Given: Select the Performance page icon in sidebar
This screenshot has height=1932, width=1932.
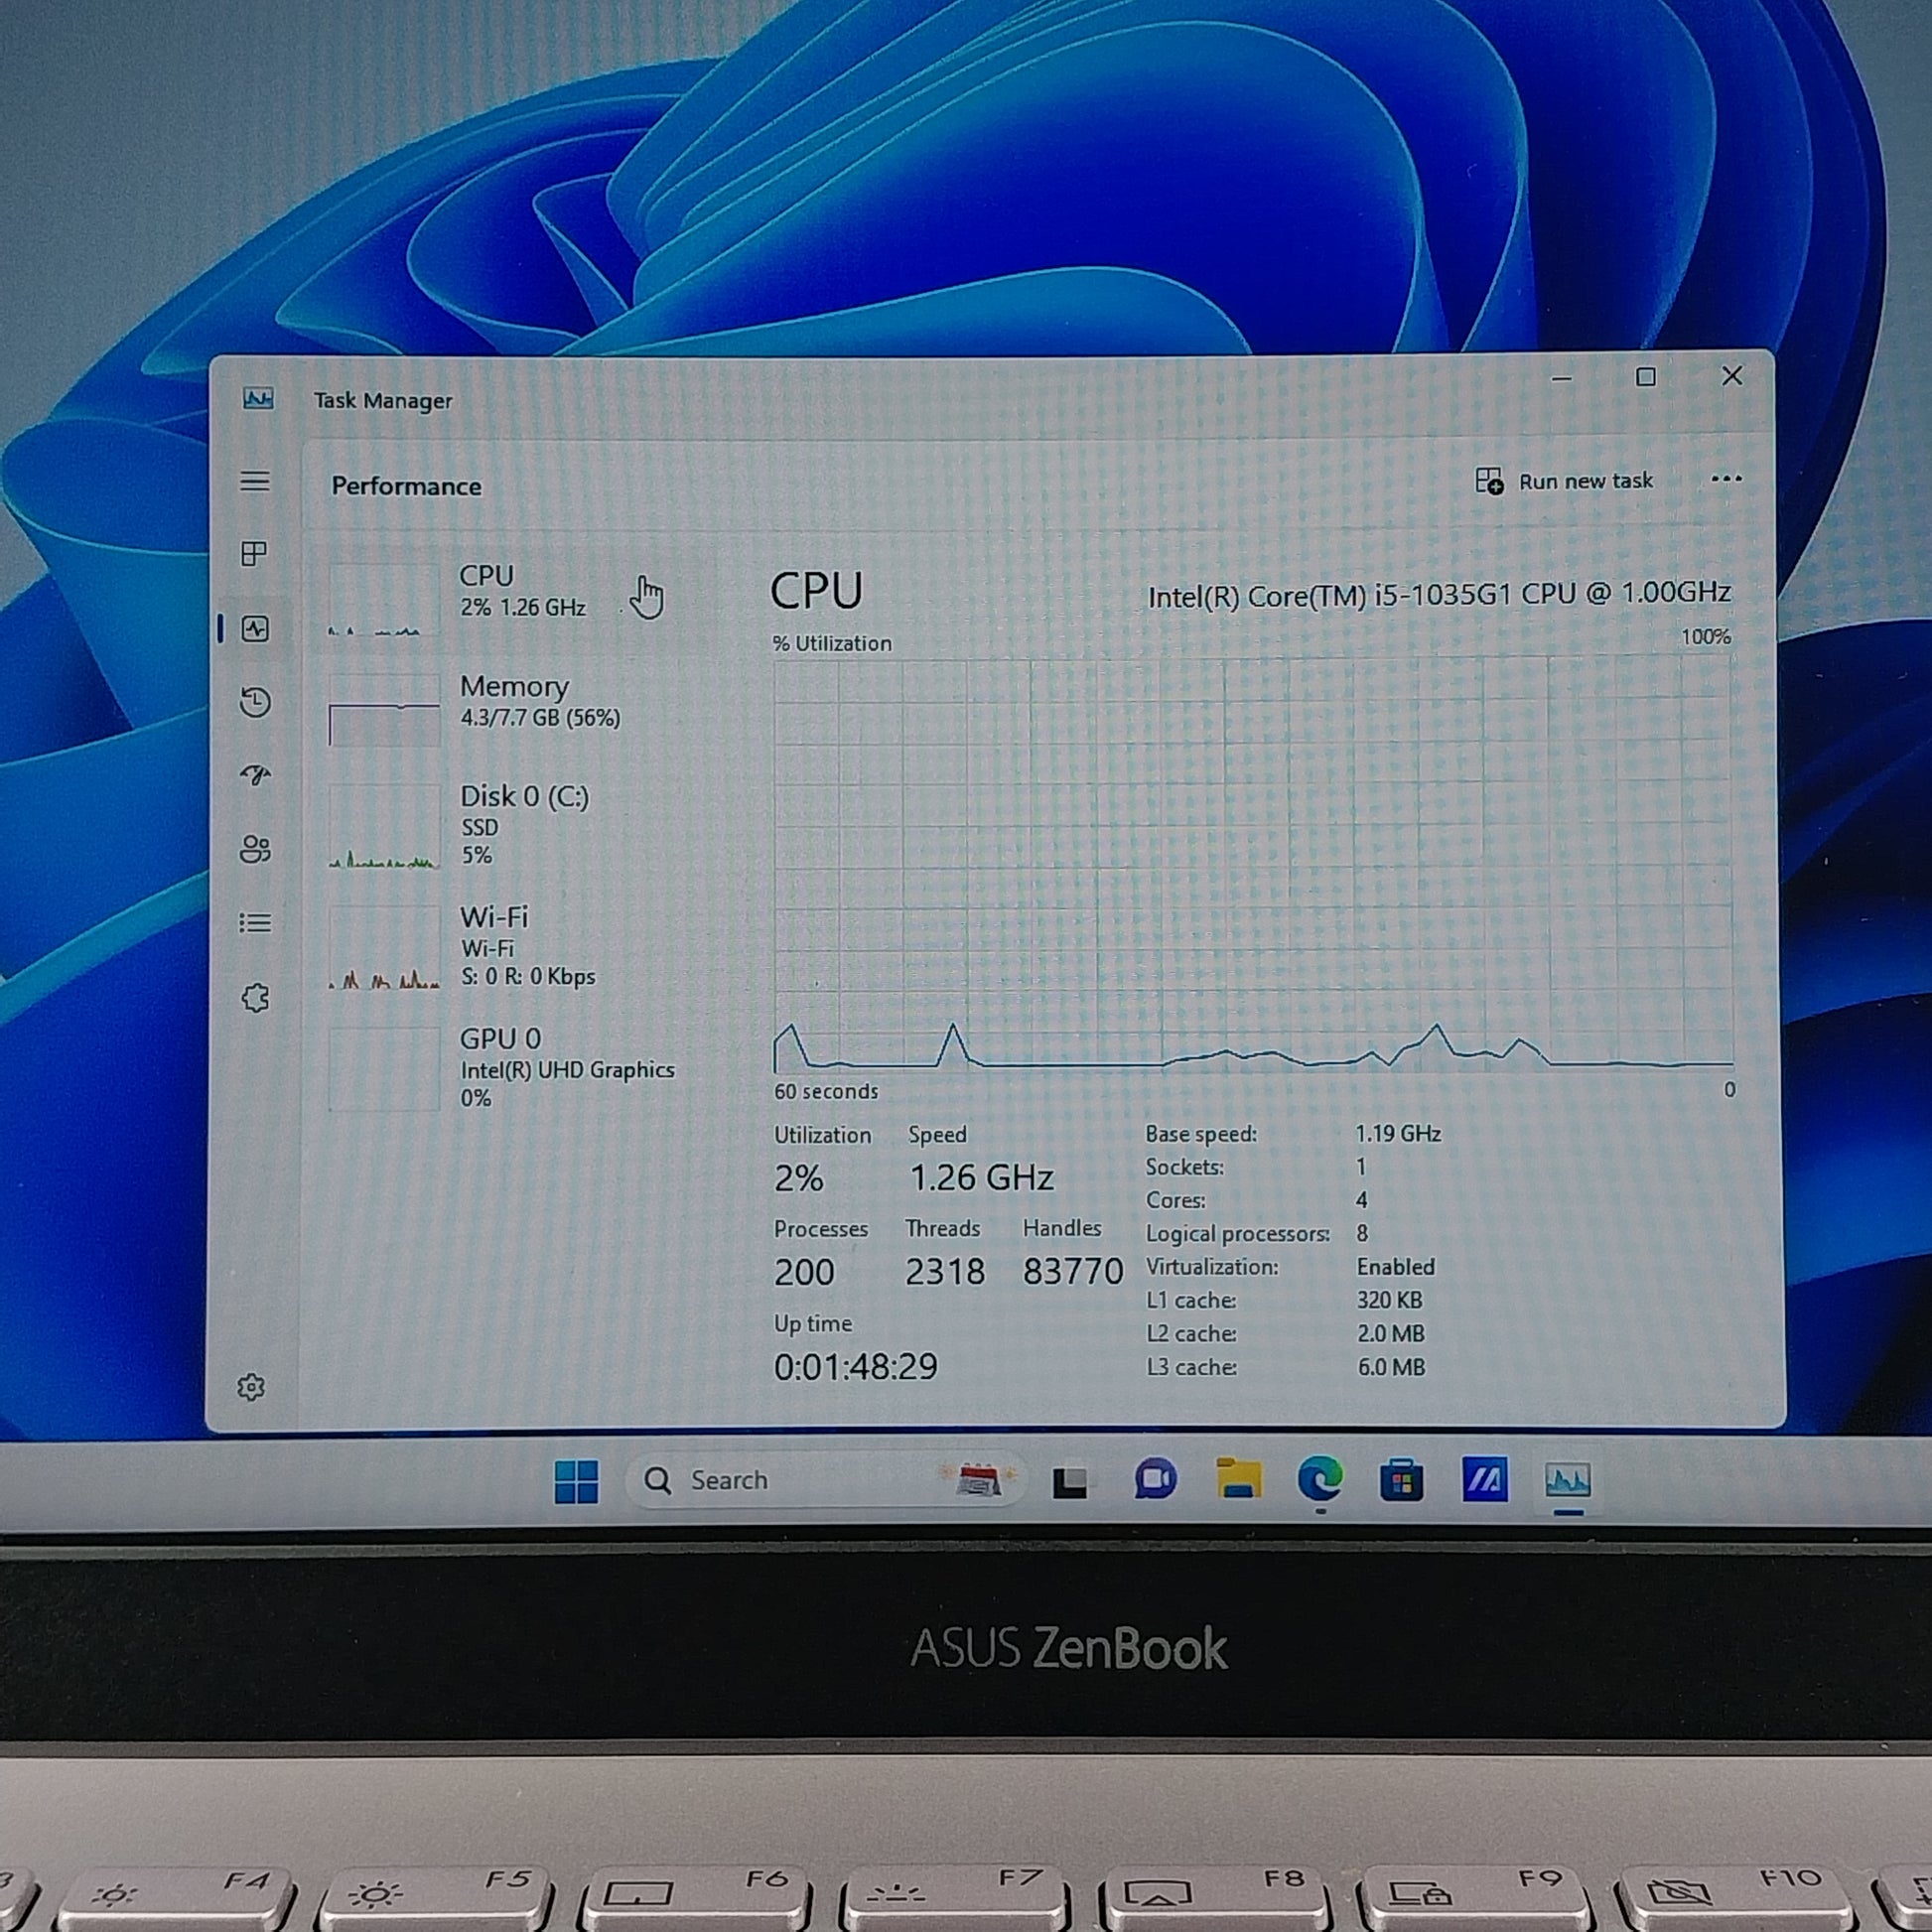Looking at the screenshot, I should [x=255, y=629].
